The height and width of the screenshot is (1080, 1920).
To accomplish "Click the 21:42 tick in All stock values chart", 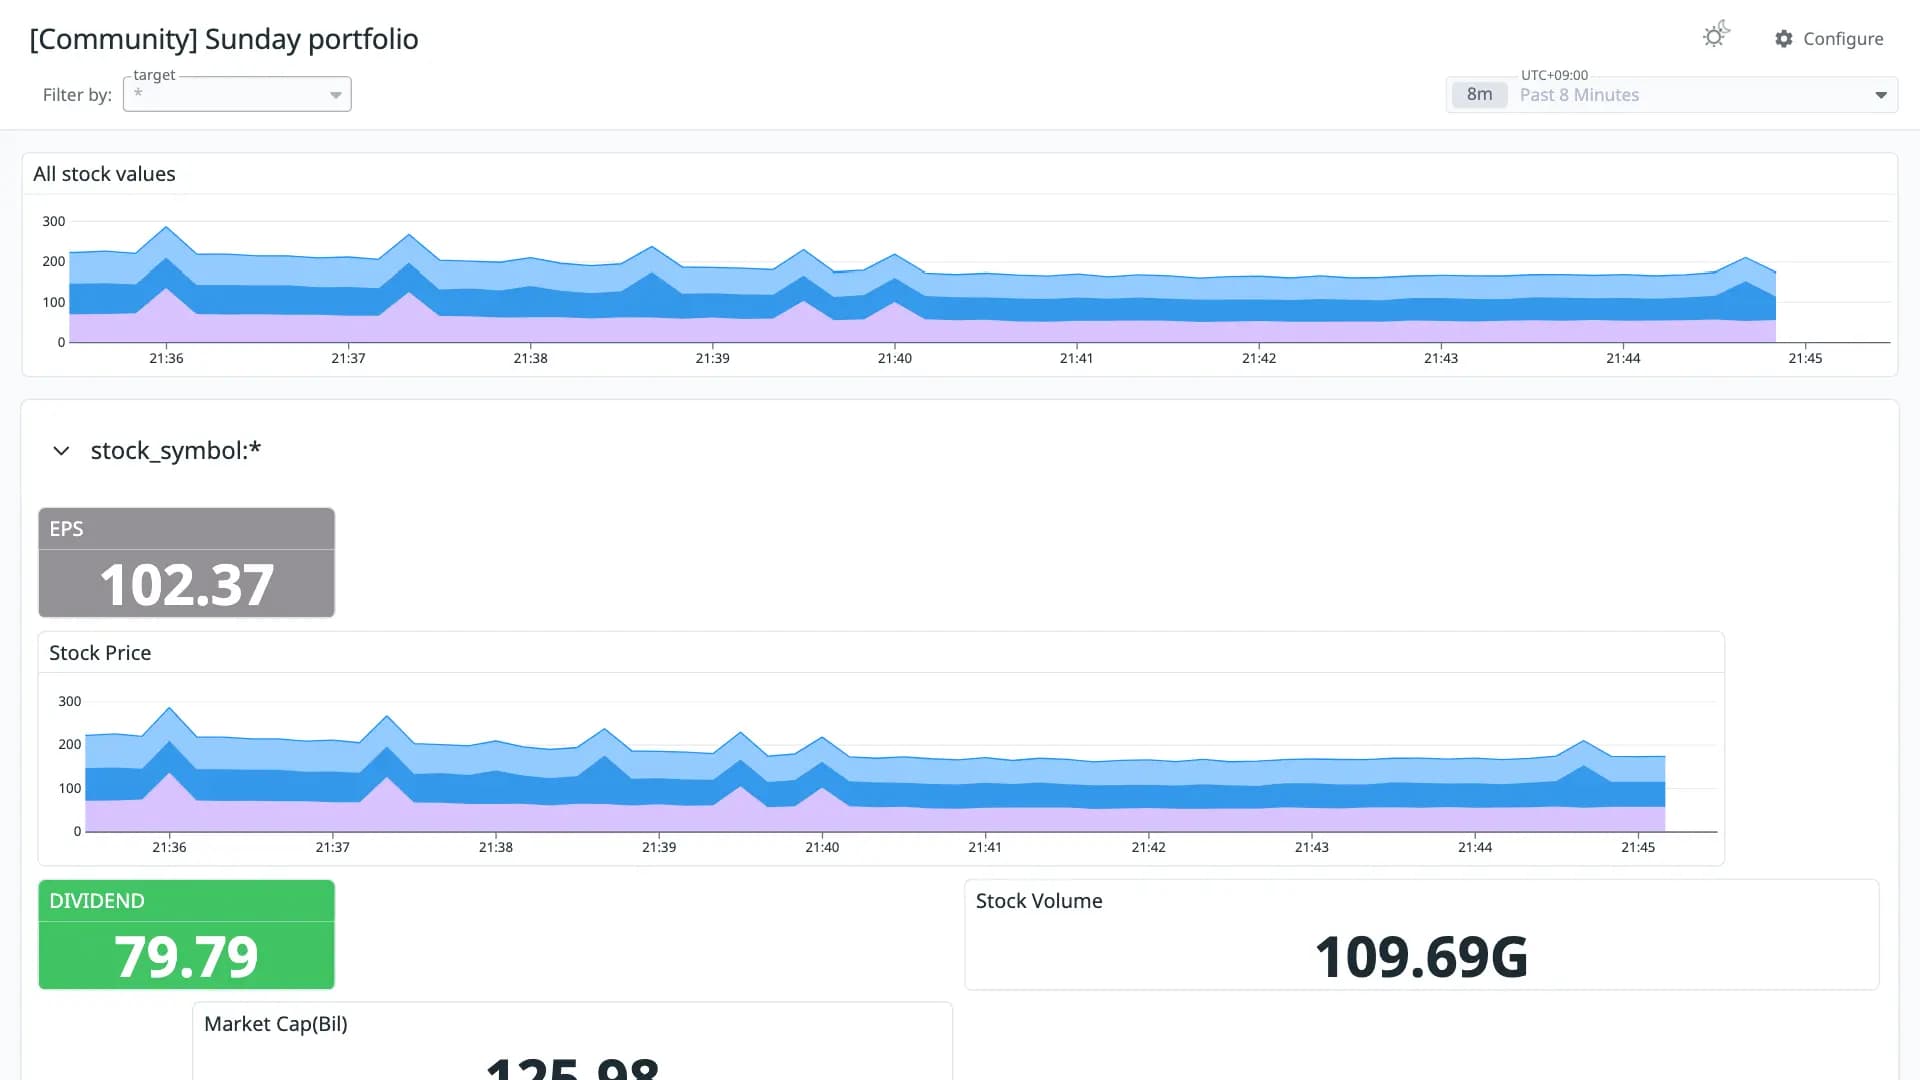I will click(x=1259, y=358).
